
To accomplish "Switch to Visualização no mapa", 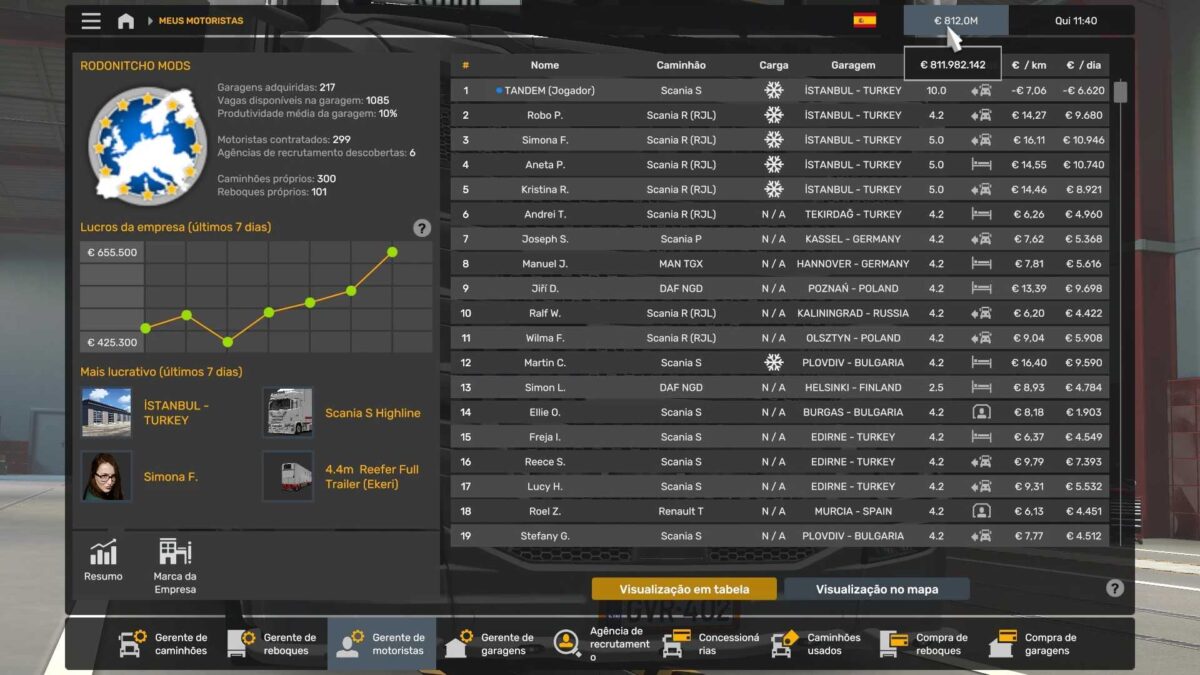I will click(x=876, y=589).
